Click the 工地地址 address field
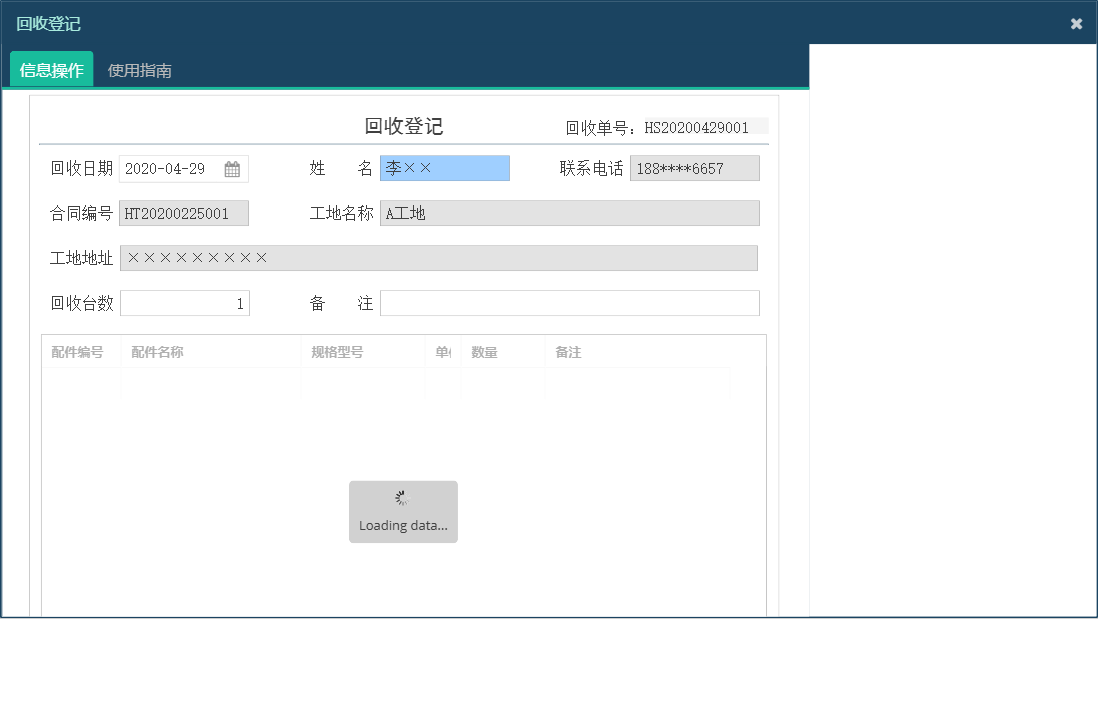 [440, 258]
